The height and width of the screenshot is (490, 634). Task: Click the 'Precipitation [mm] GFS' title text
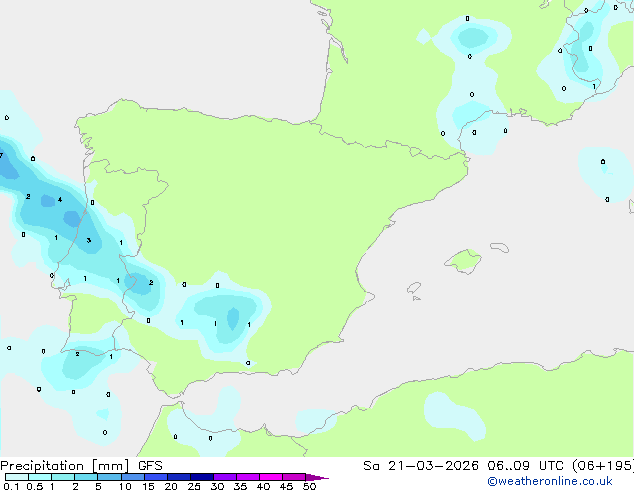(x=81, y=466)
